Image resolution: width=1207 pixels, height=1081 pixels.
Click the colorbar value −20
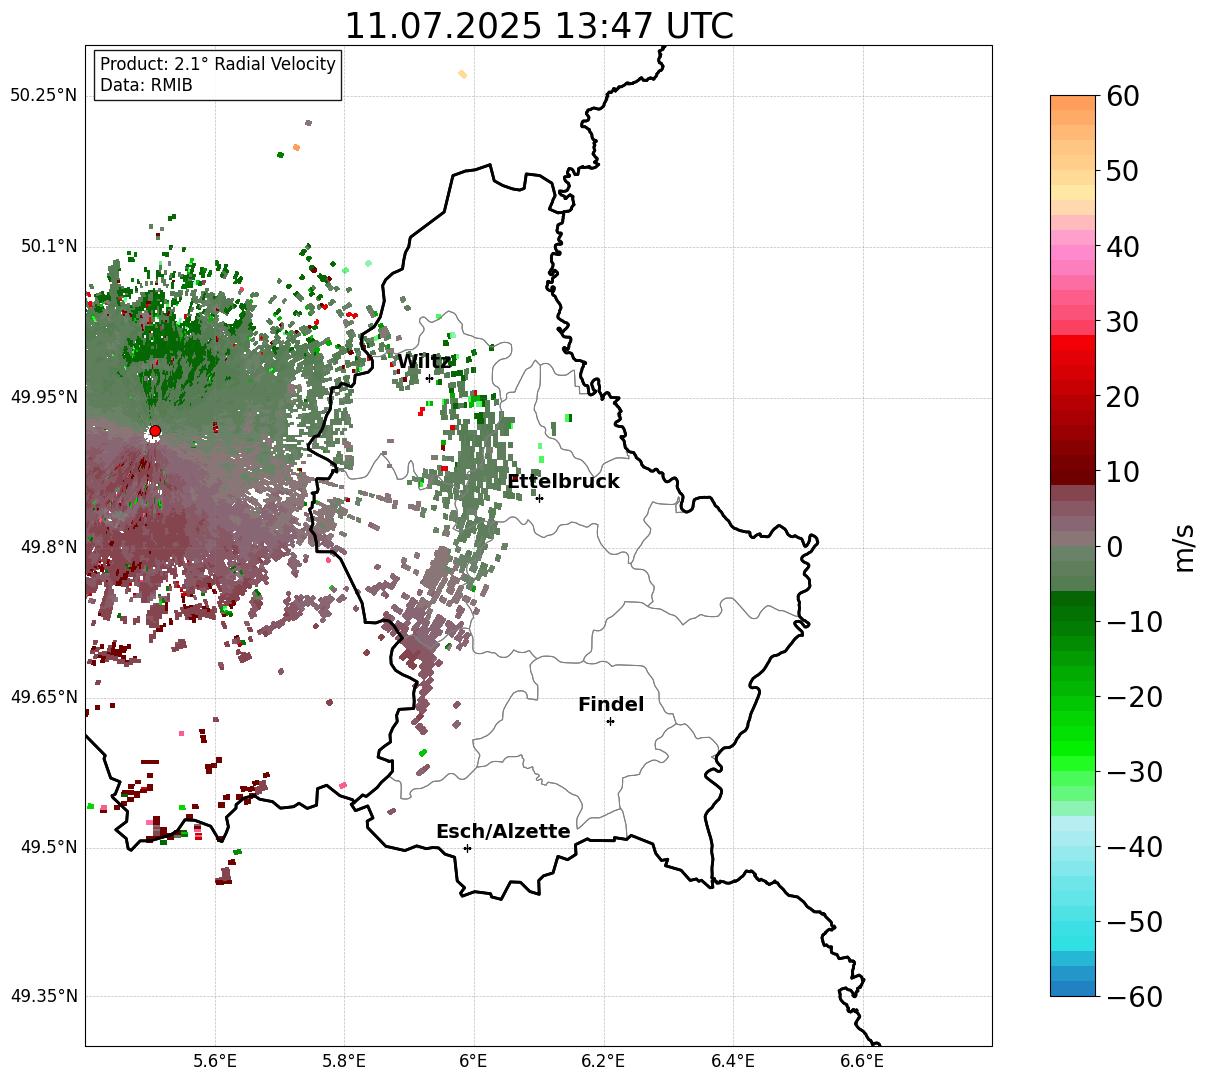tap(1134, 697)
